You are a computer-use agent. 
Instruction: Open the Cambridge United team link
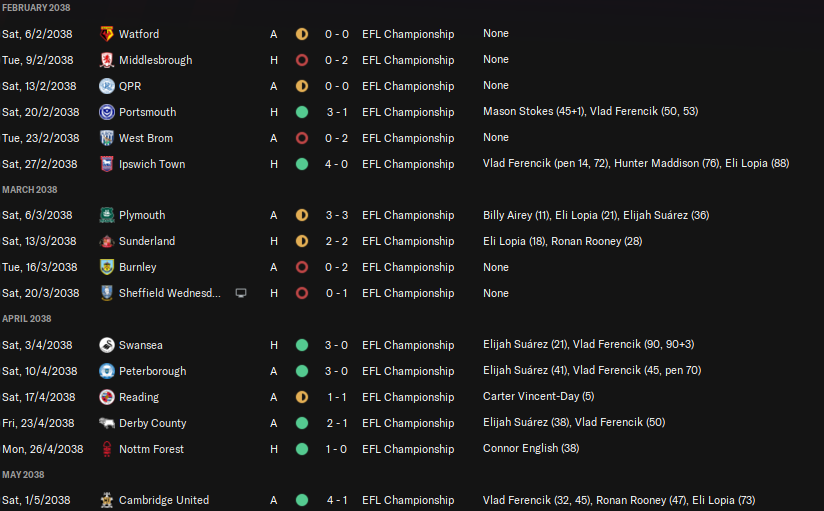(164, 500)
